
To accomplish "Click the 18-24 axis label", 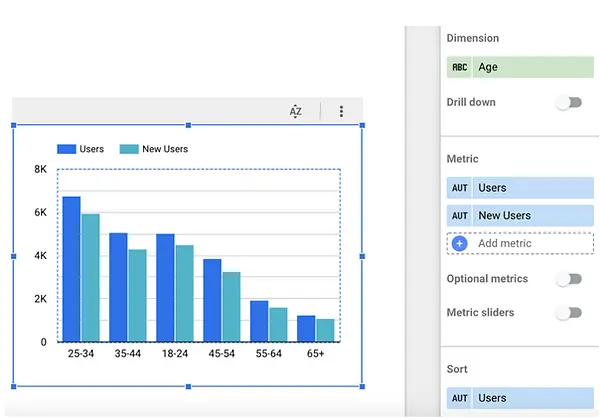I will pos(175,354).
